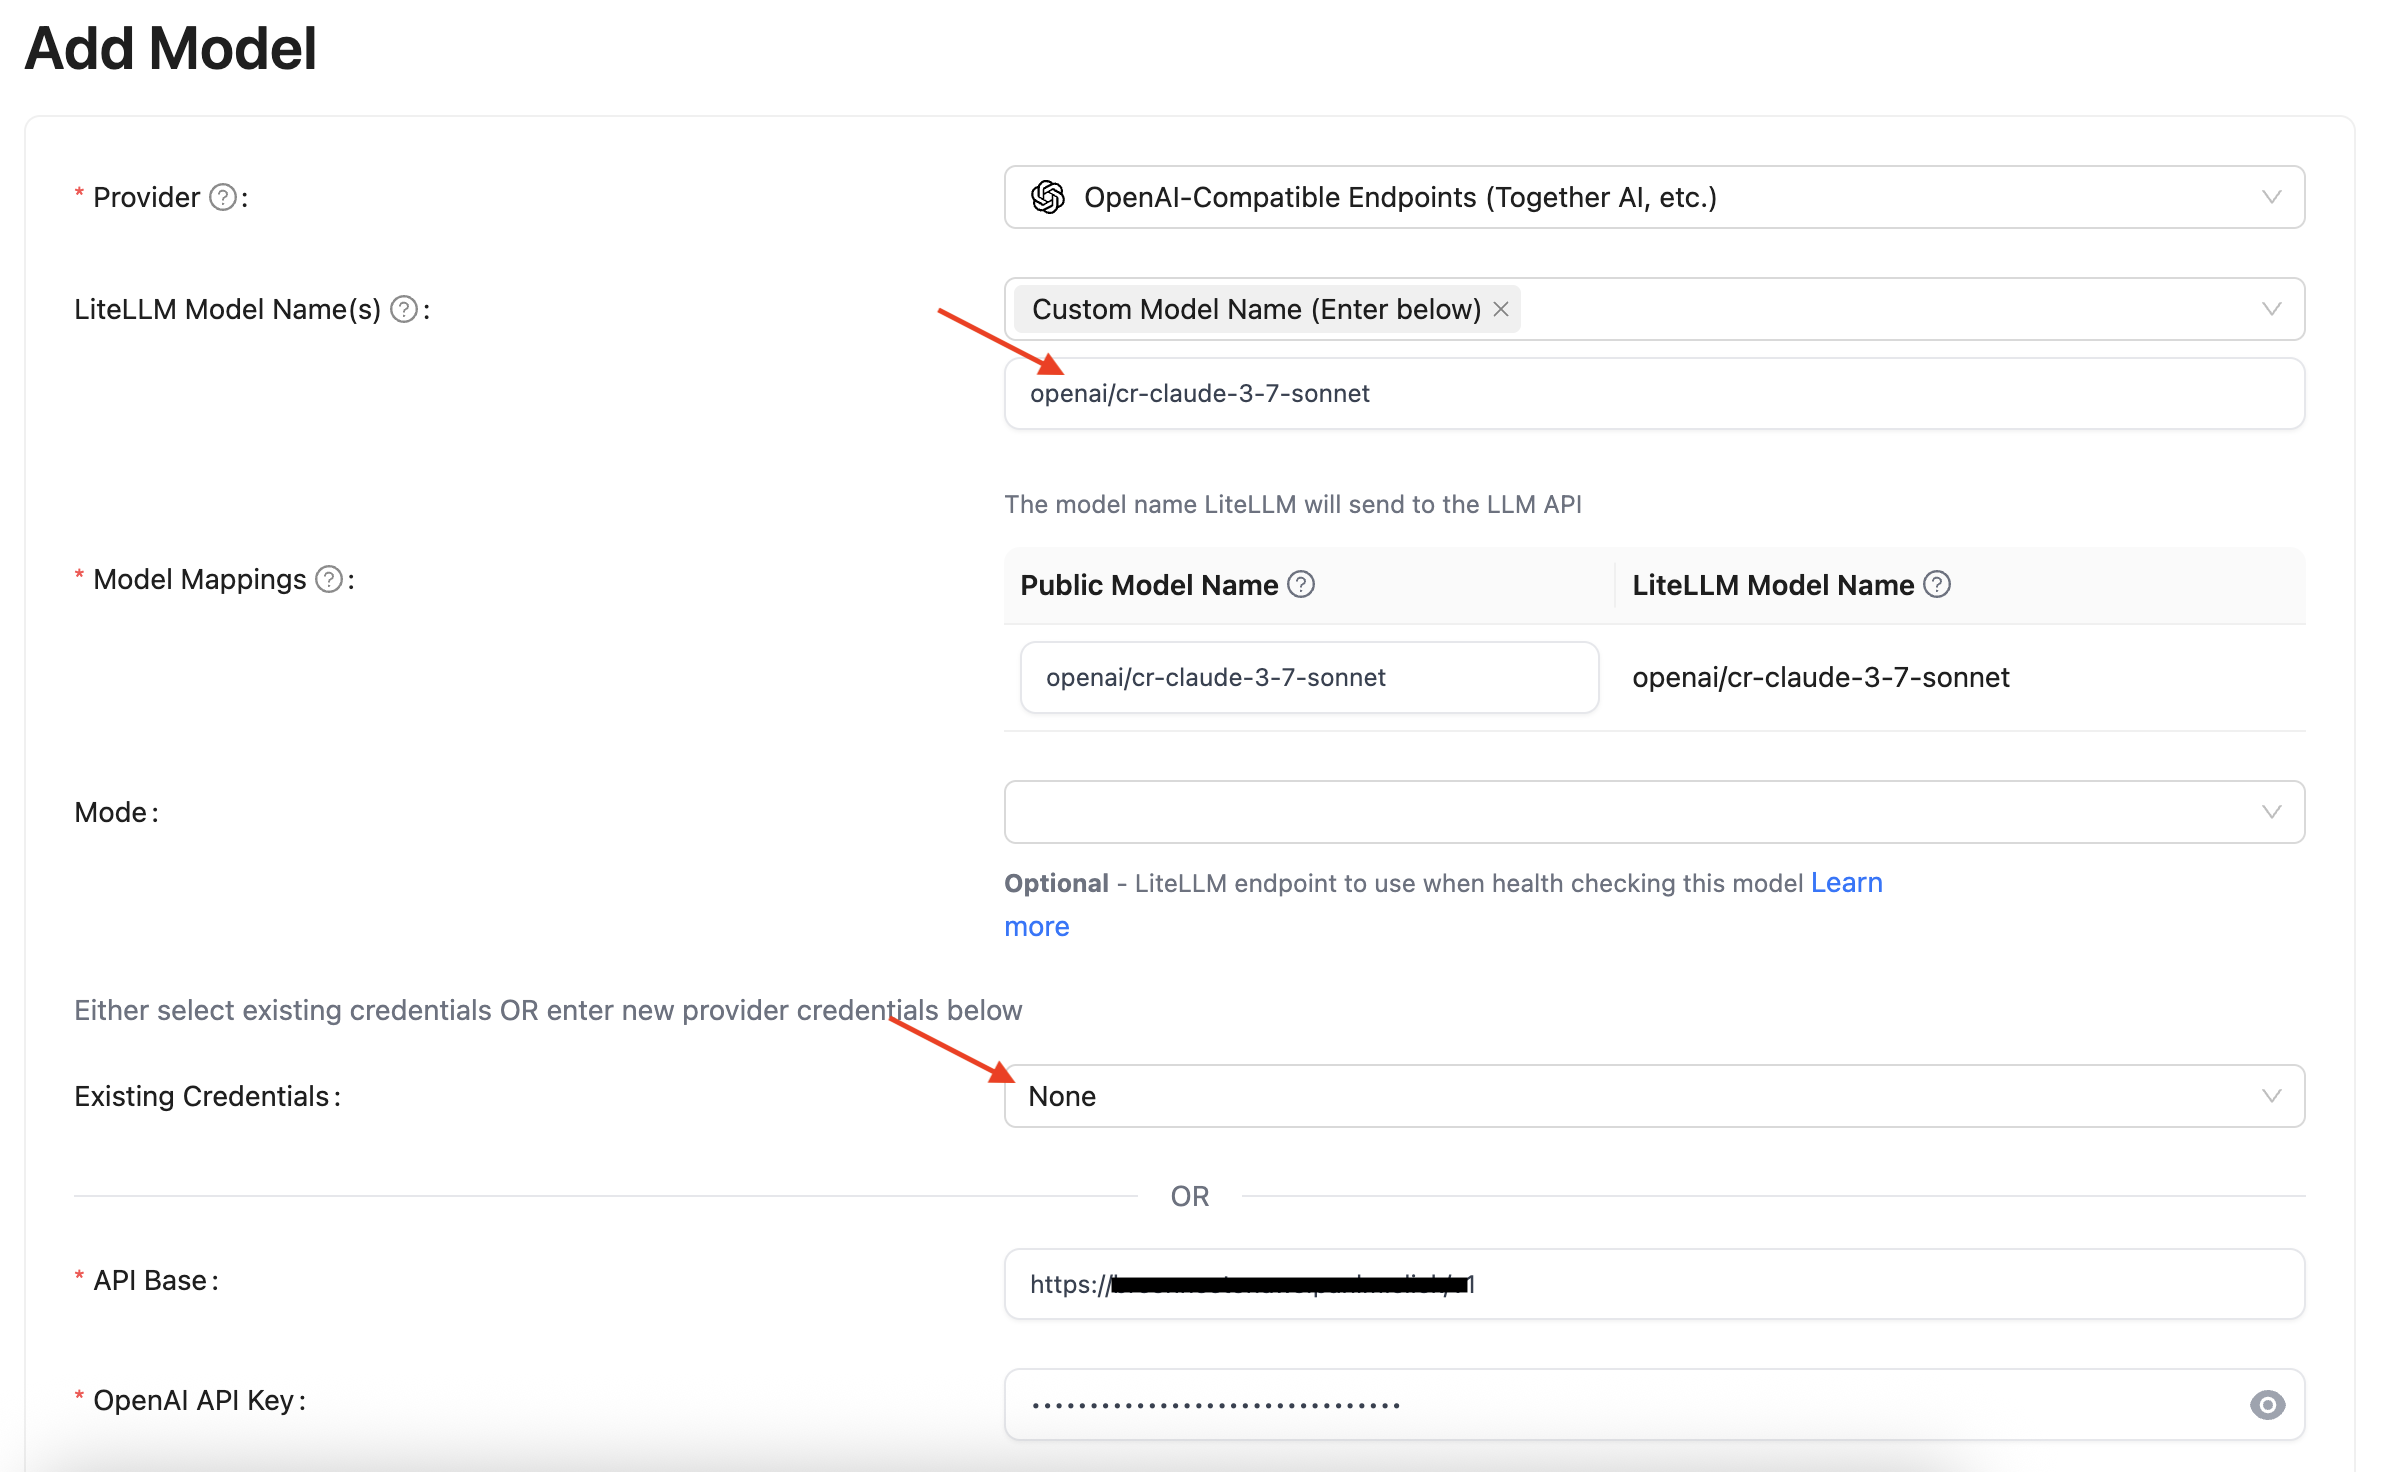
Task: Click help icon next to LiteLLM Model Name(s)
Action: [x=404, y=310]
